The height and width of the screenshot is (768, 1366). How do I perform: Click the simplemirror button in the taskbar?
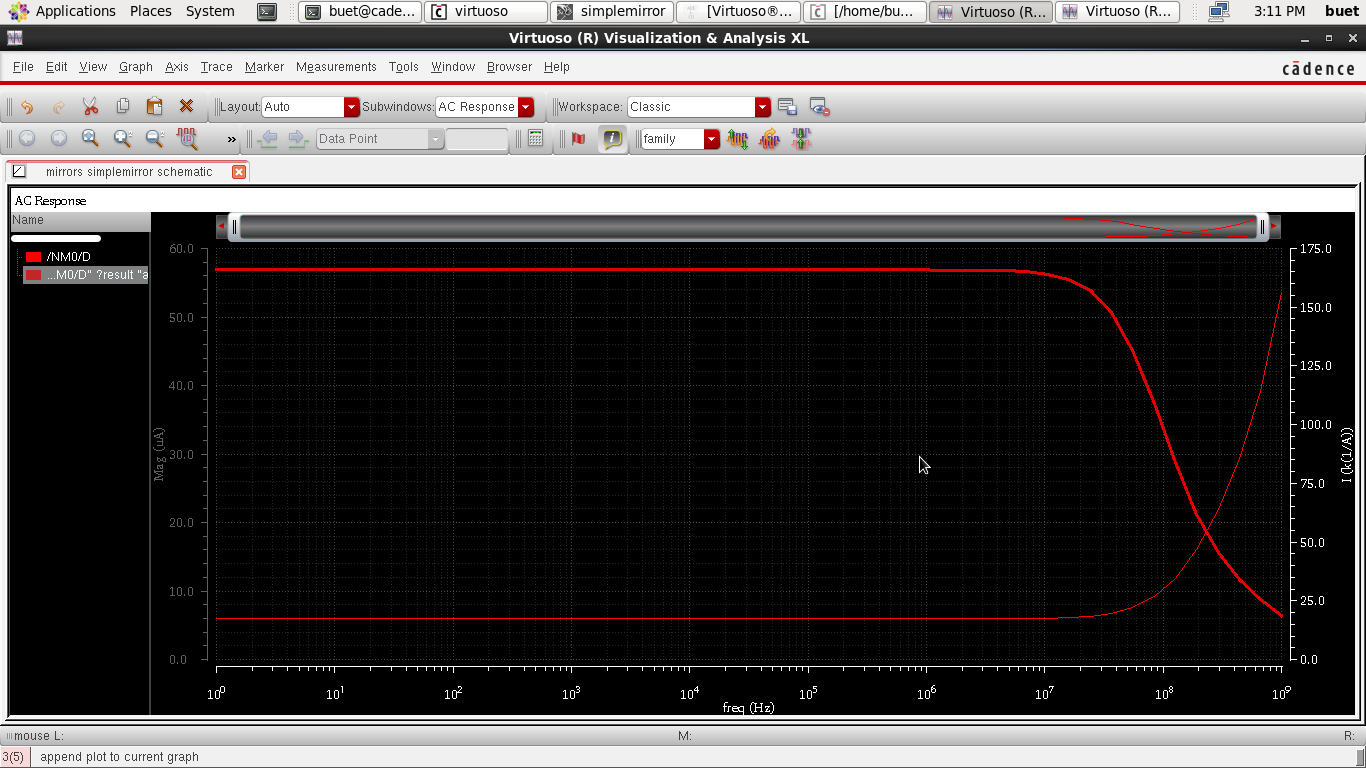(x=612, y=11)
